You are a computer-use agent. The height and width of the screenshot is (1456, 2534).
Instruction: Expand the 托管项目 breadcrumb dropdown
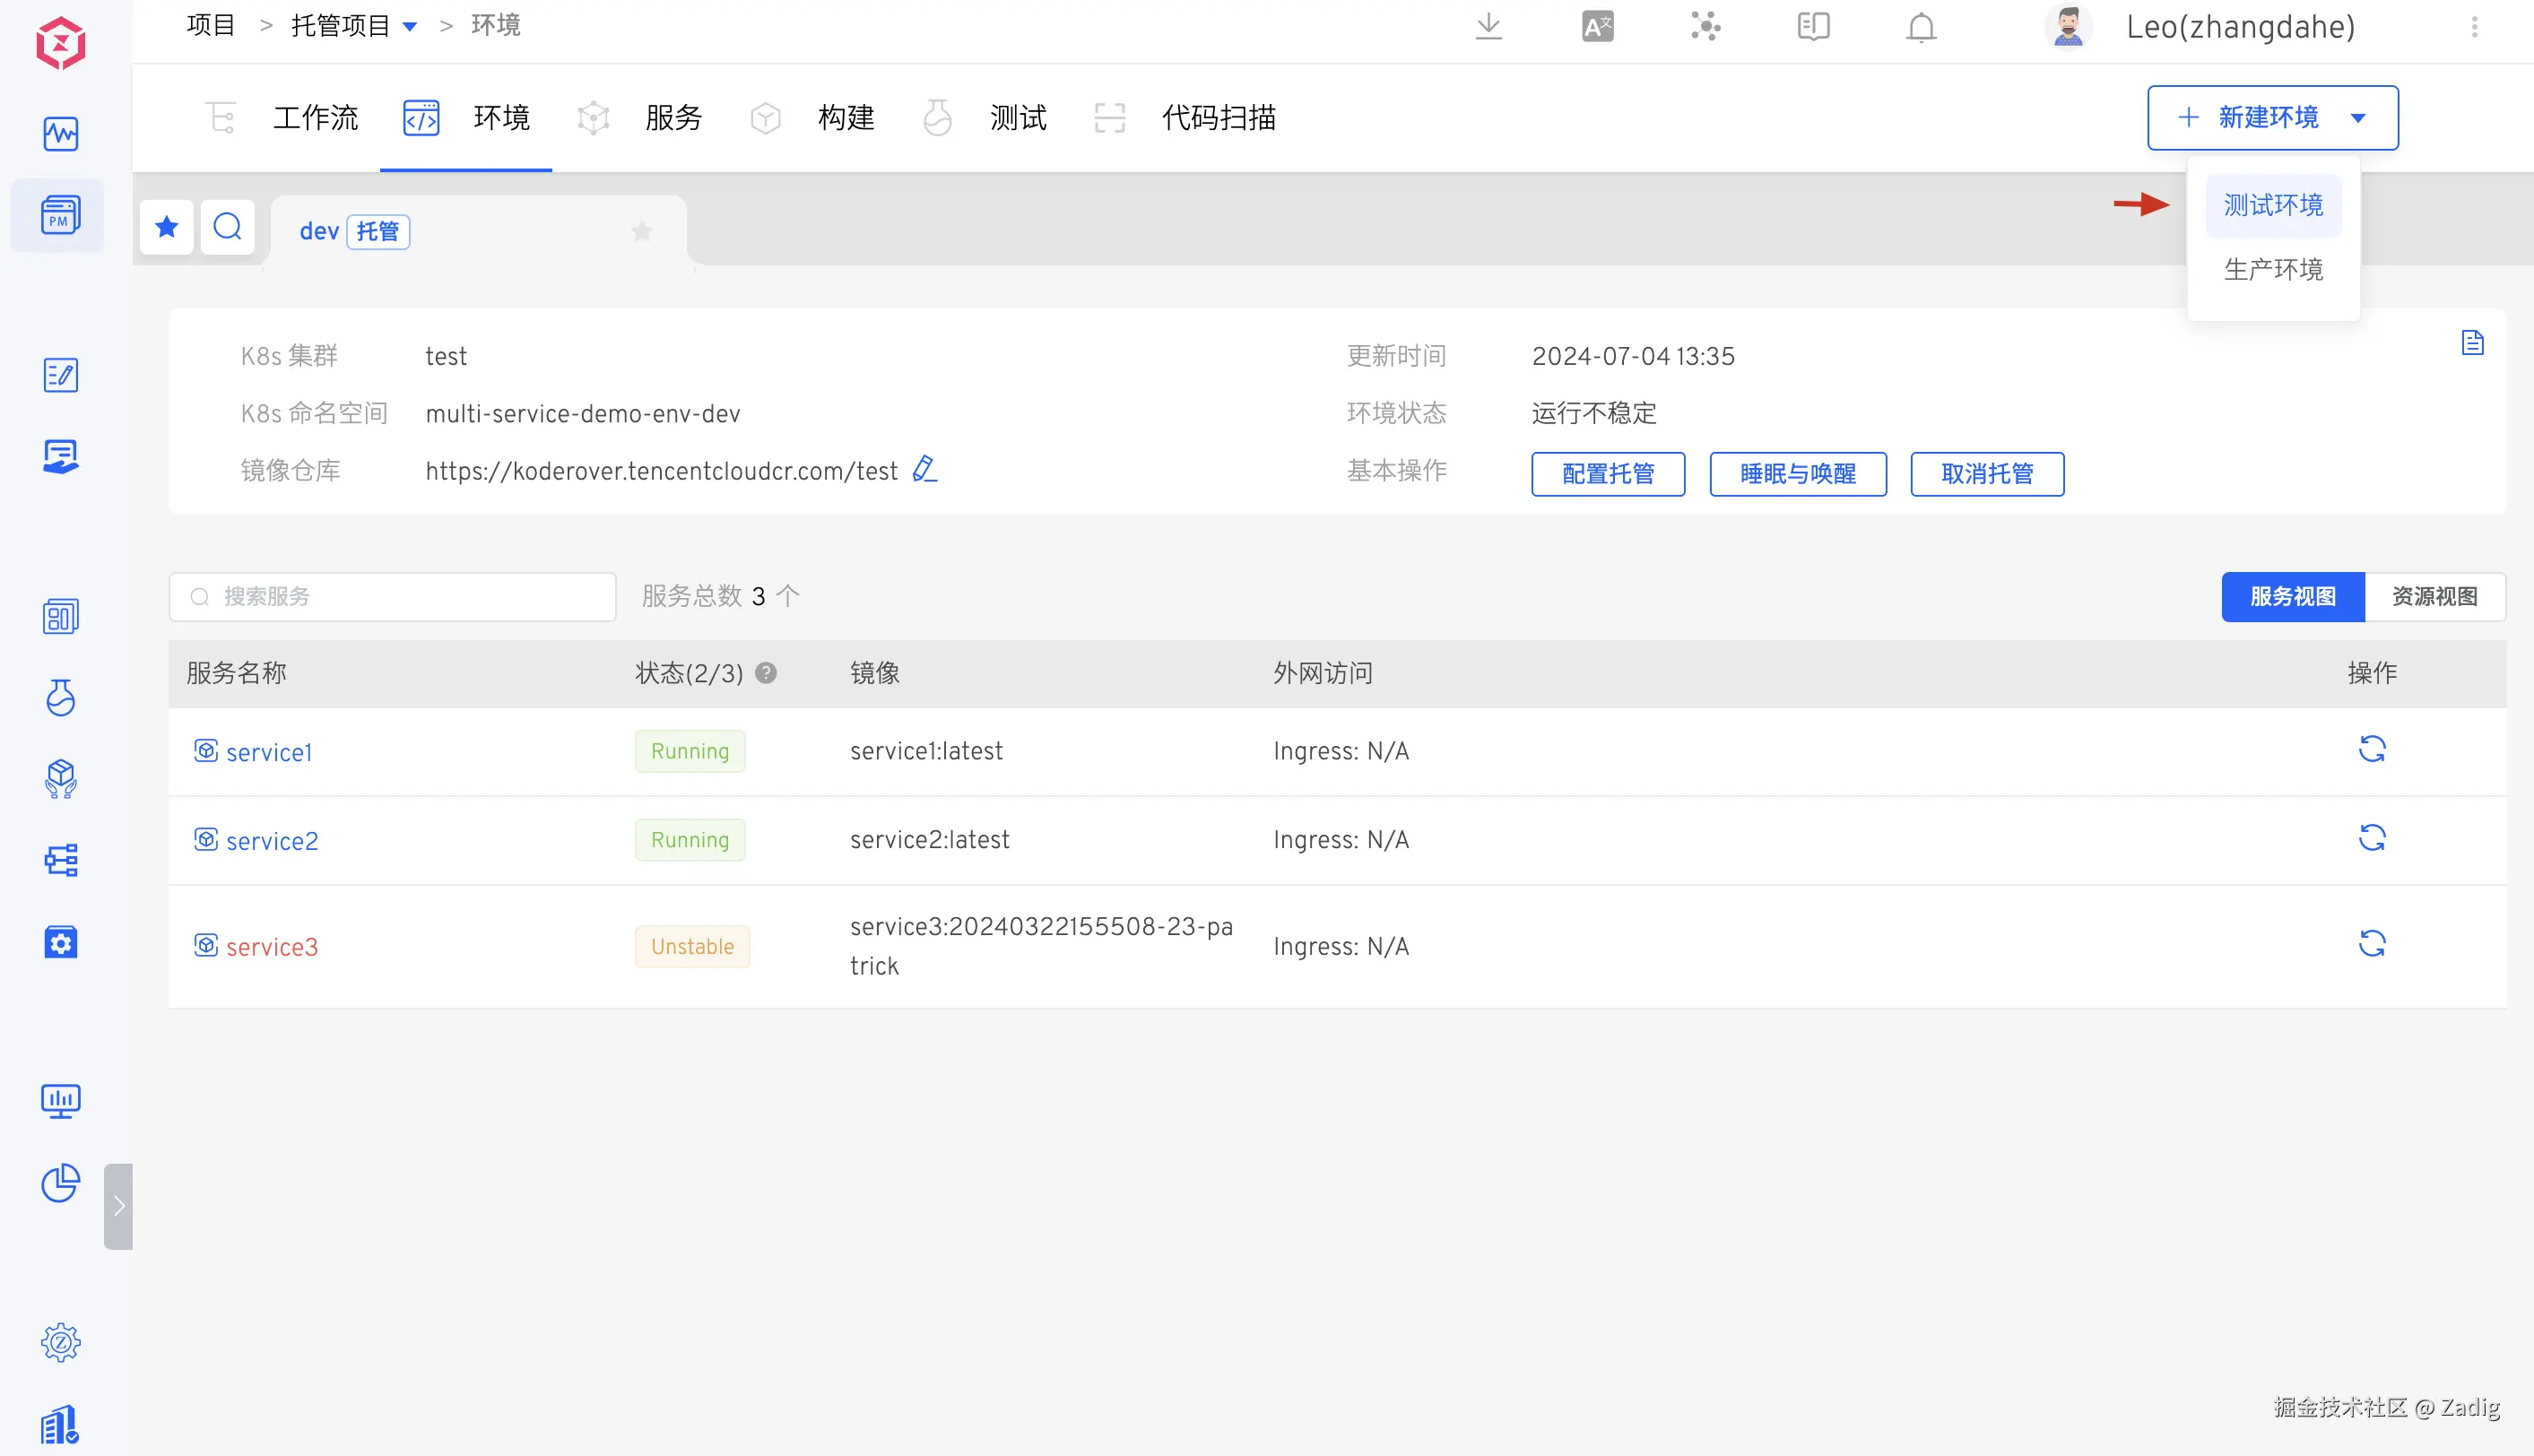pyautogui.click(x=410, y=27)
